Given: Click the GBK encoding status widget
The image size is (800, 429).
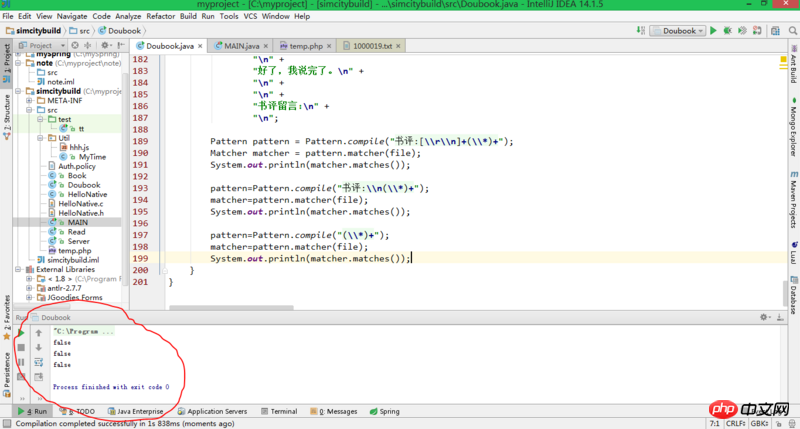Looking at the screenshot, I should click(760, 423).
